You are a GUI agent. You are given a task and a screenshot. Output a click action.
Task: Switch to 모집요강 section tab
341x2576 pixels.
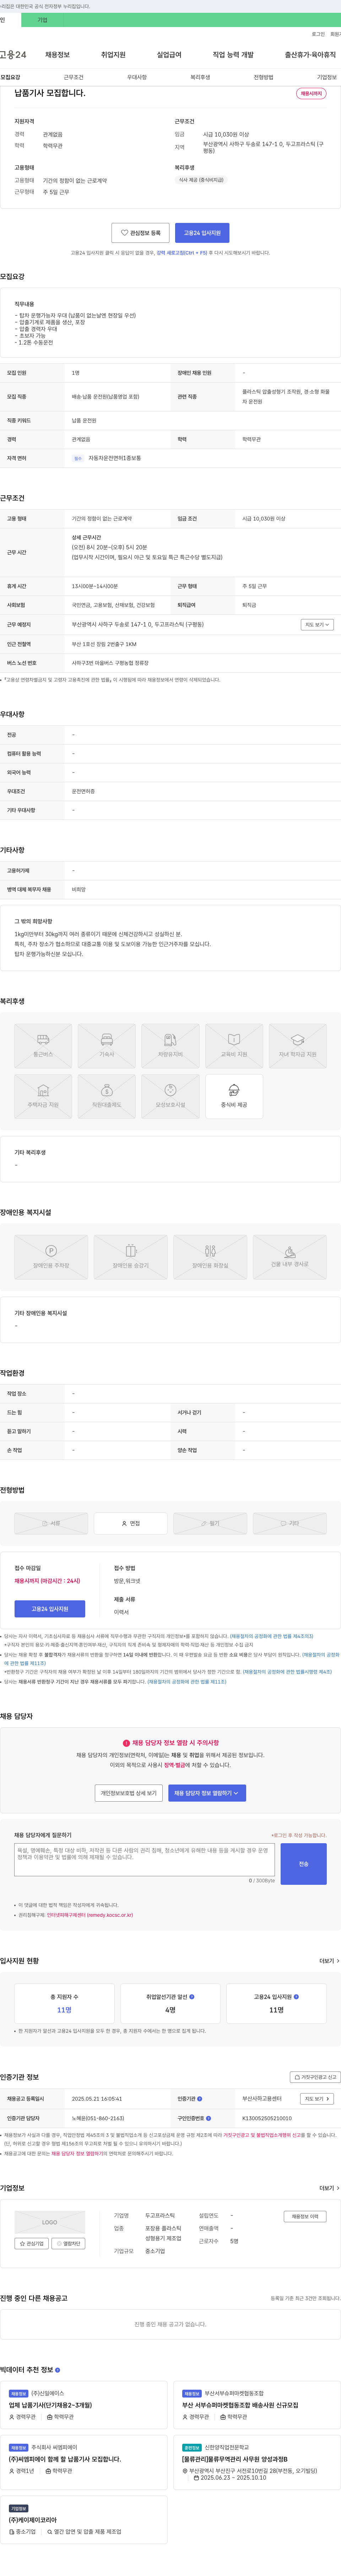click(10, 77)
